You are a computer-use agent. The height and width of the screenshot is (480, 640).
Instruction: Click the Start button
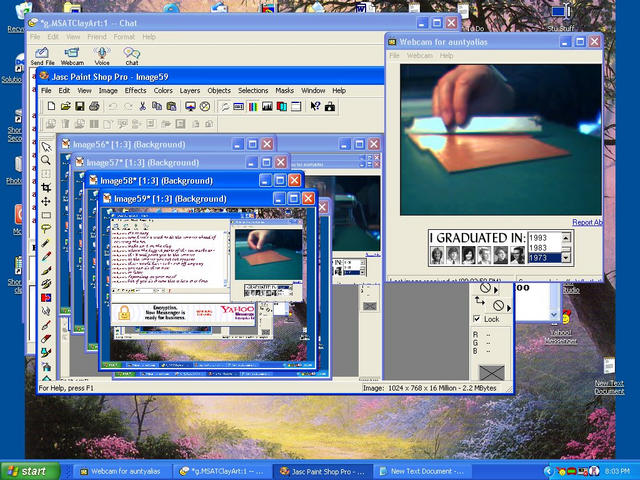click(x=30, y=471)
